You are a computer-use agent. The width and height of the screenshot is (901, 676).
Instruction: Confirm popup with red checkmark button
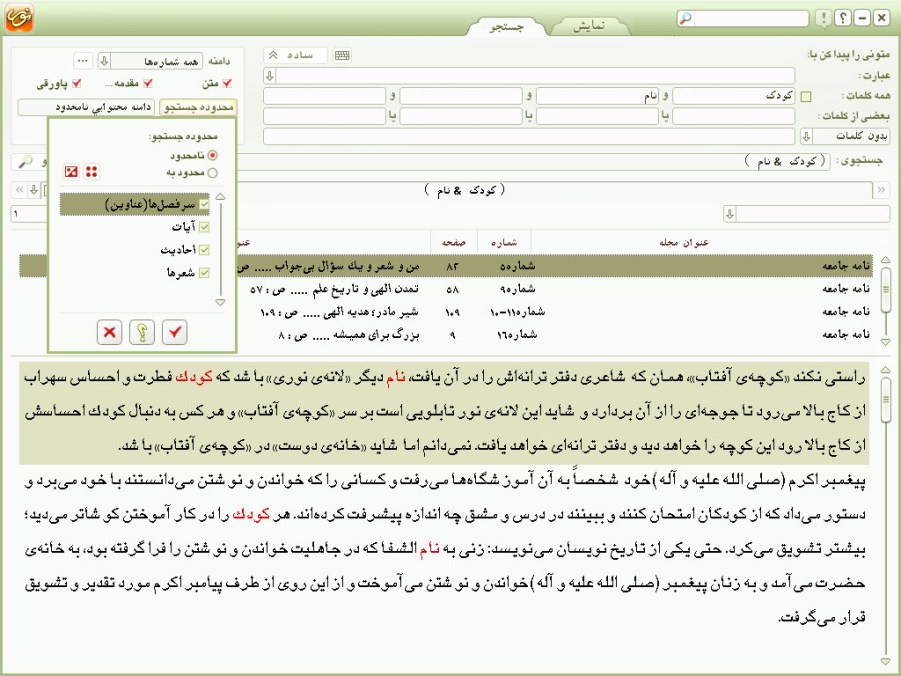[x=175, y=332]
